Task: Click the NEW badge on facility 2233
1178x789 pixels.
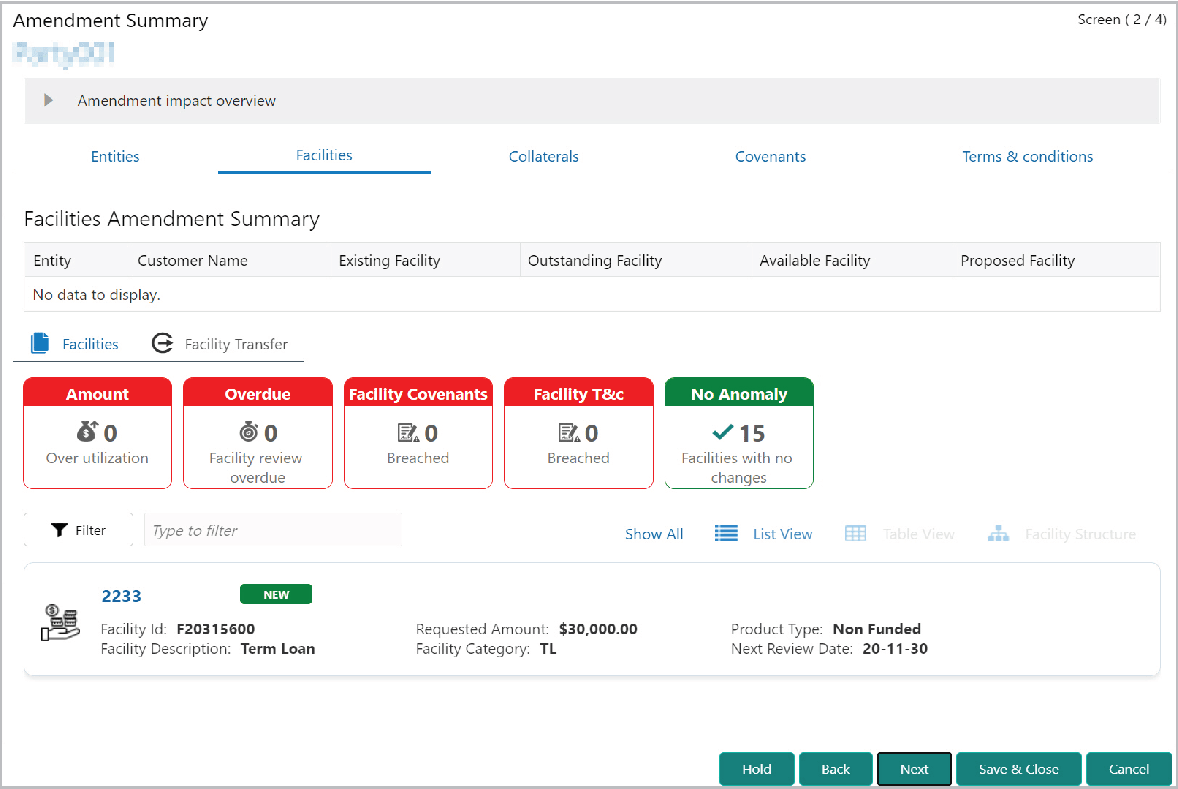Action: point(276,594)
